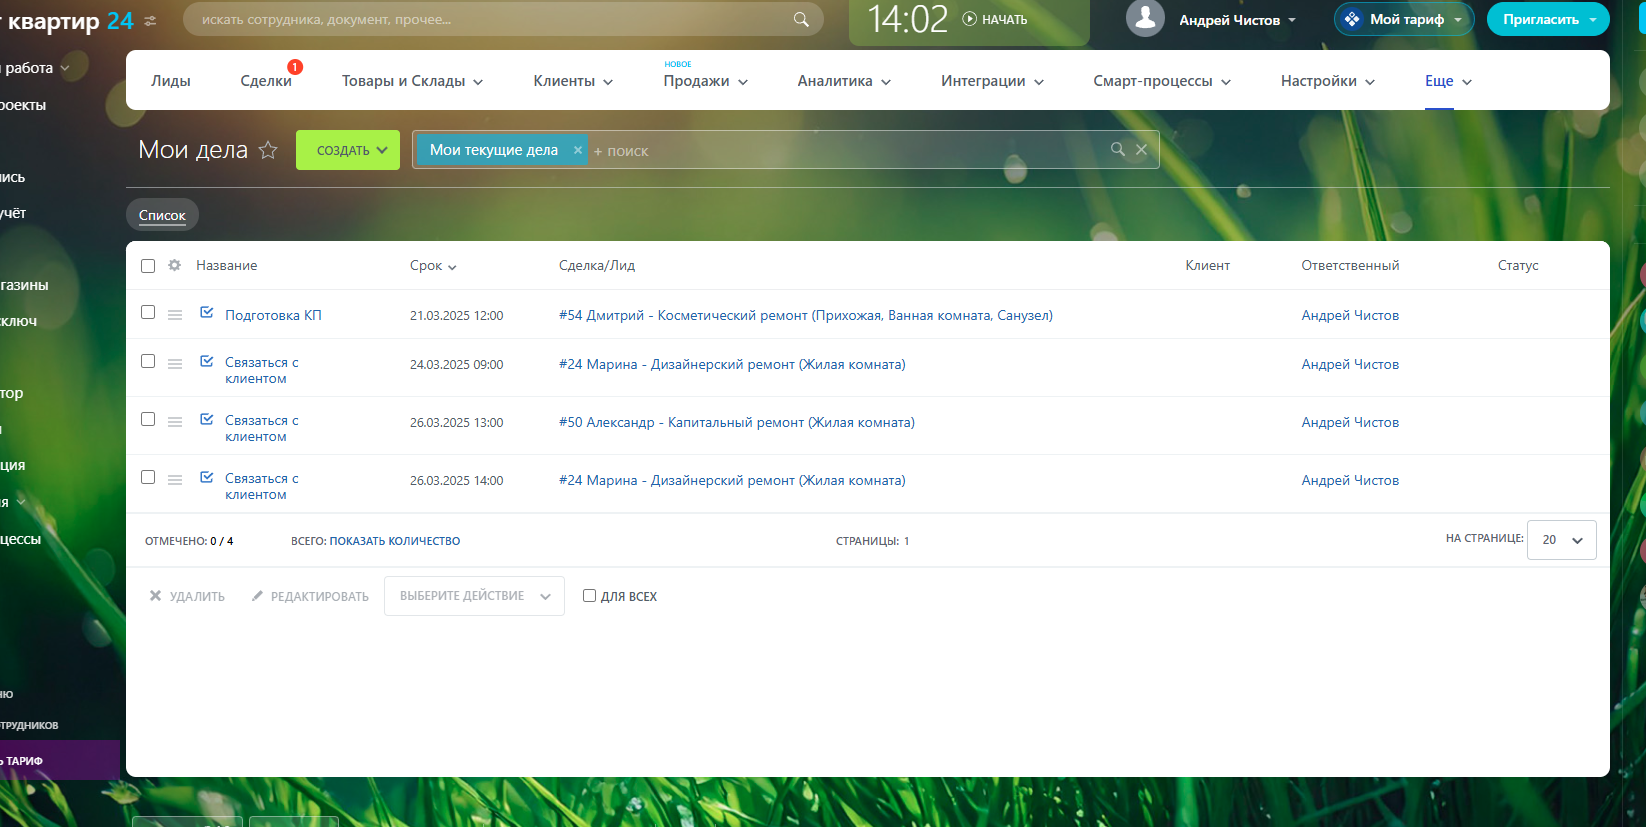Open the 'Лиды' tab
Screen dimensions: 1646x827
(171, 81)
